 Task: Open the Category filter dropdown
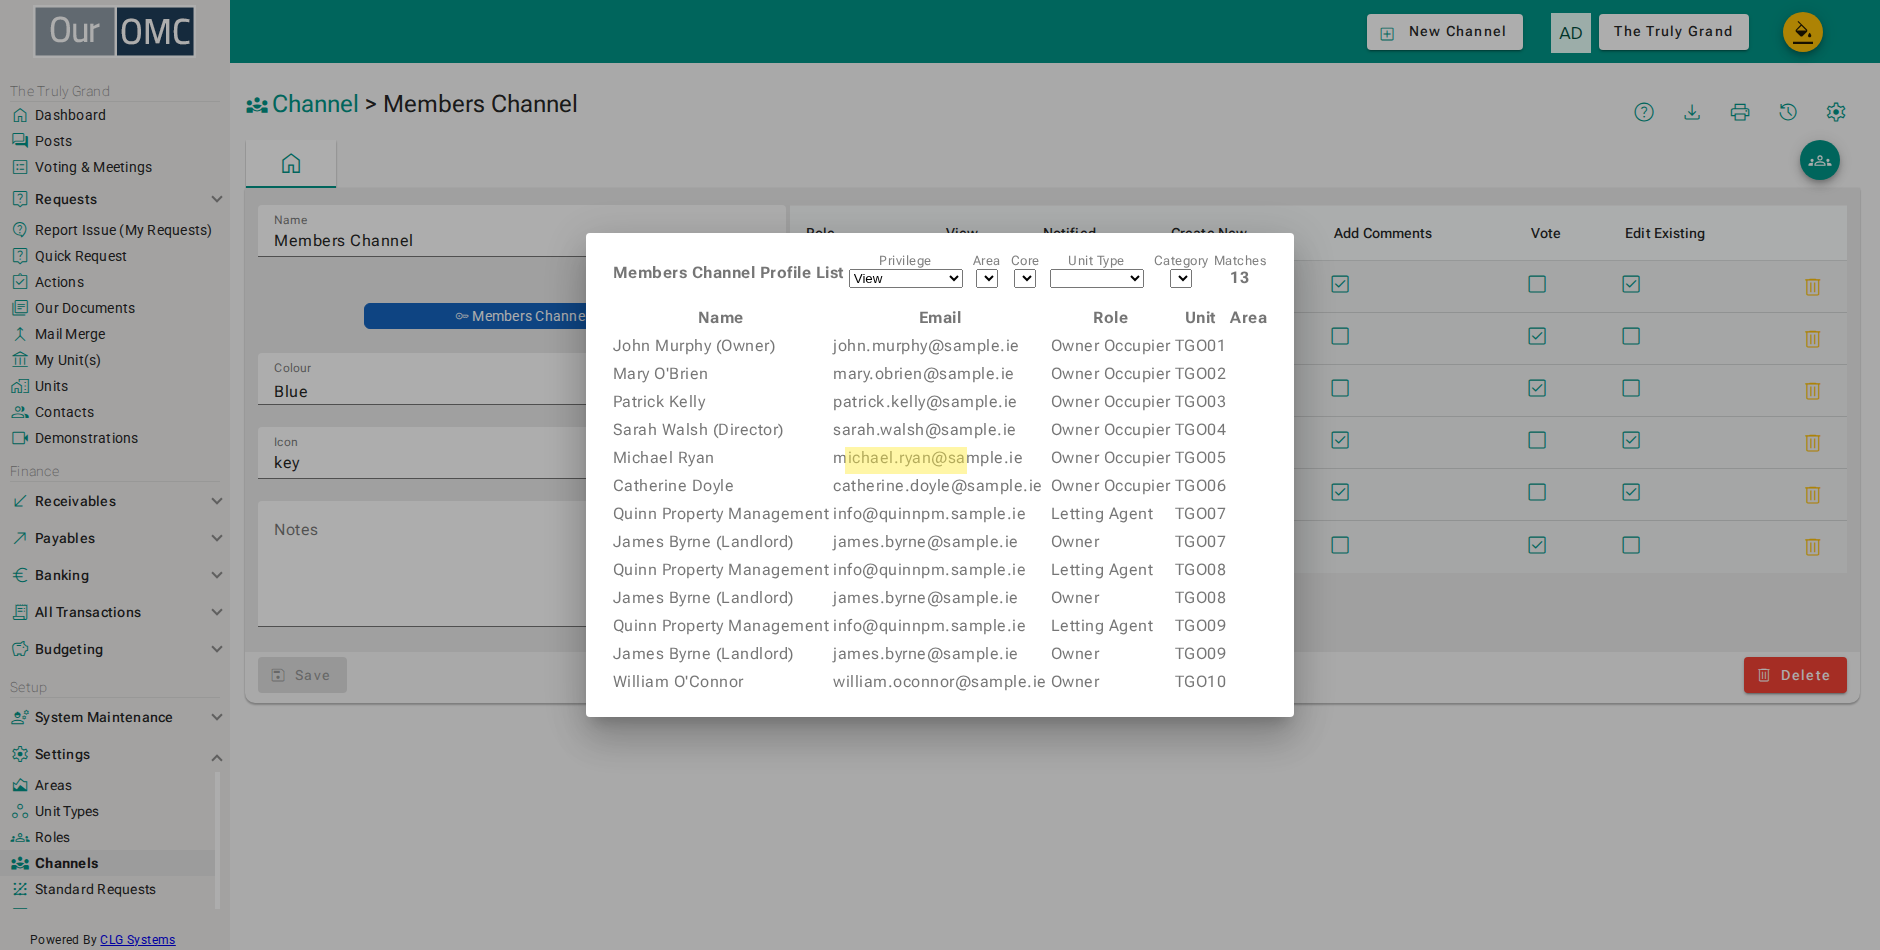tap(1181, 279)
